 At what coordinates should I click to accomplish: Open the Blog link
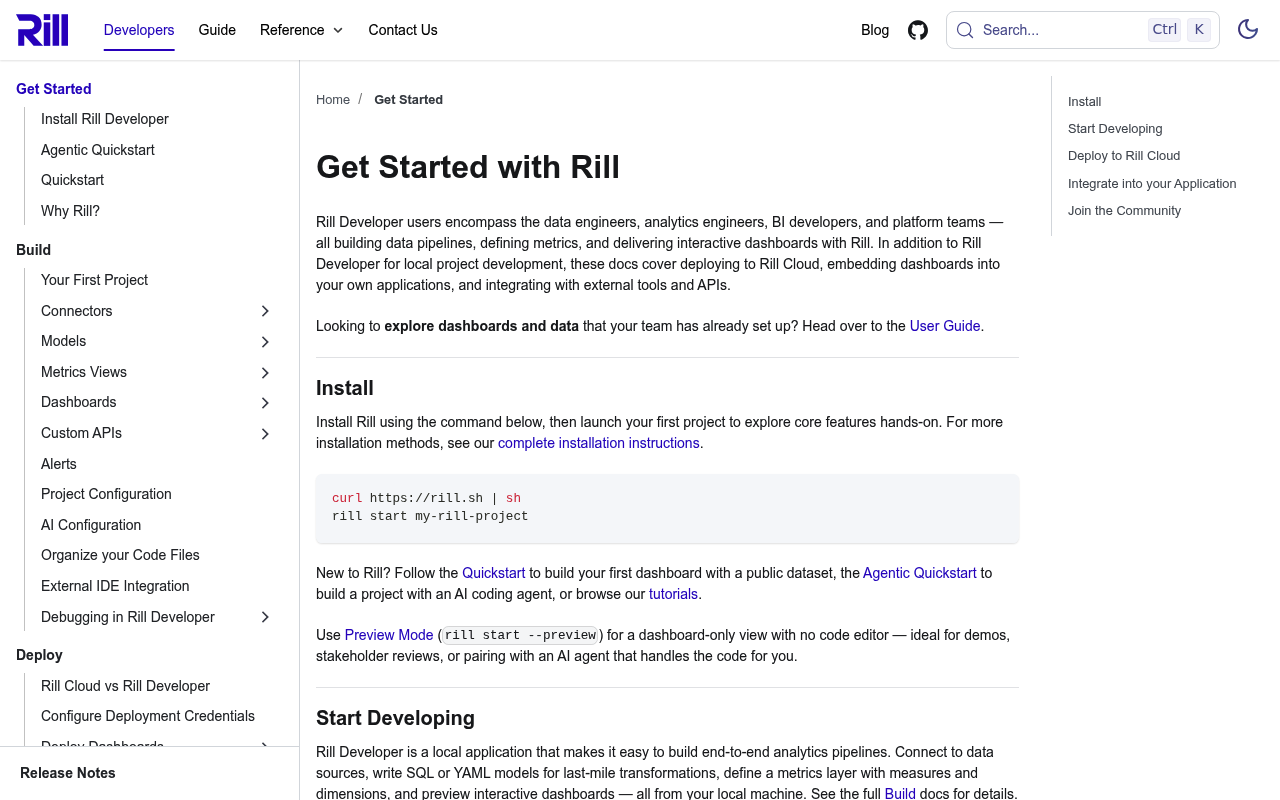click(875, 30)
